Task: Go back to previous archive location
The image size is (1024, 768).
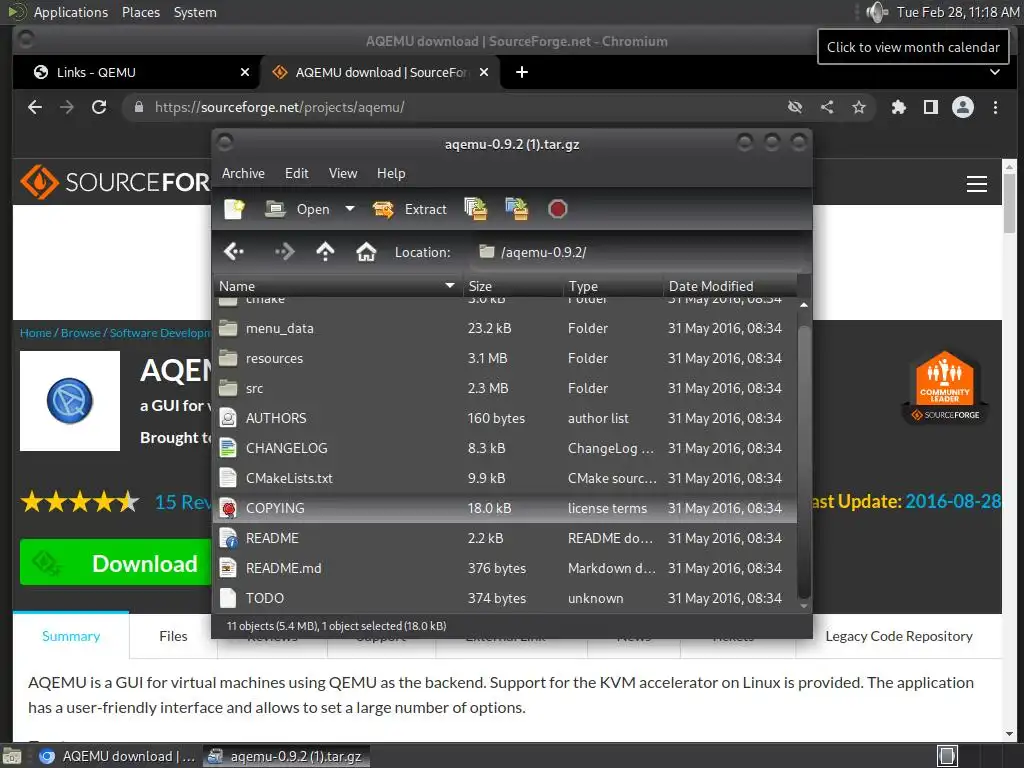Action: 234,251
